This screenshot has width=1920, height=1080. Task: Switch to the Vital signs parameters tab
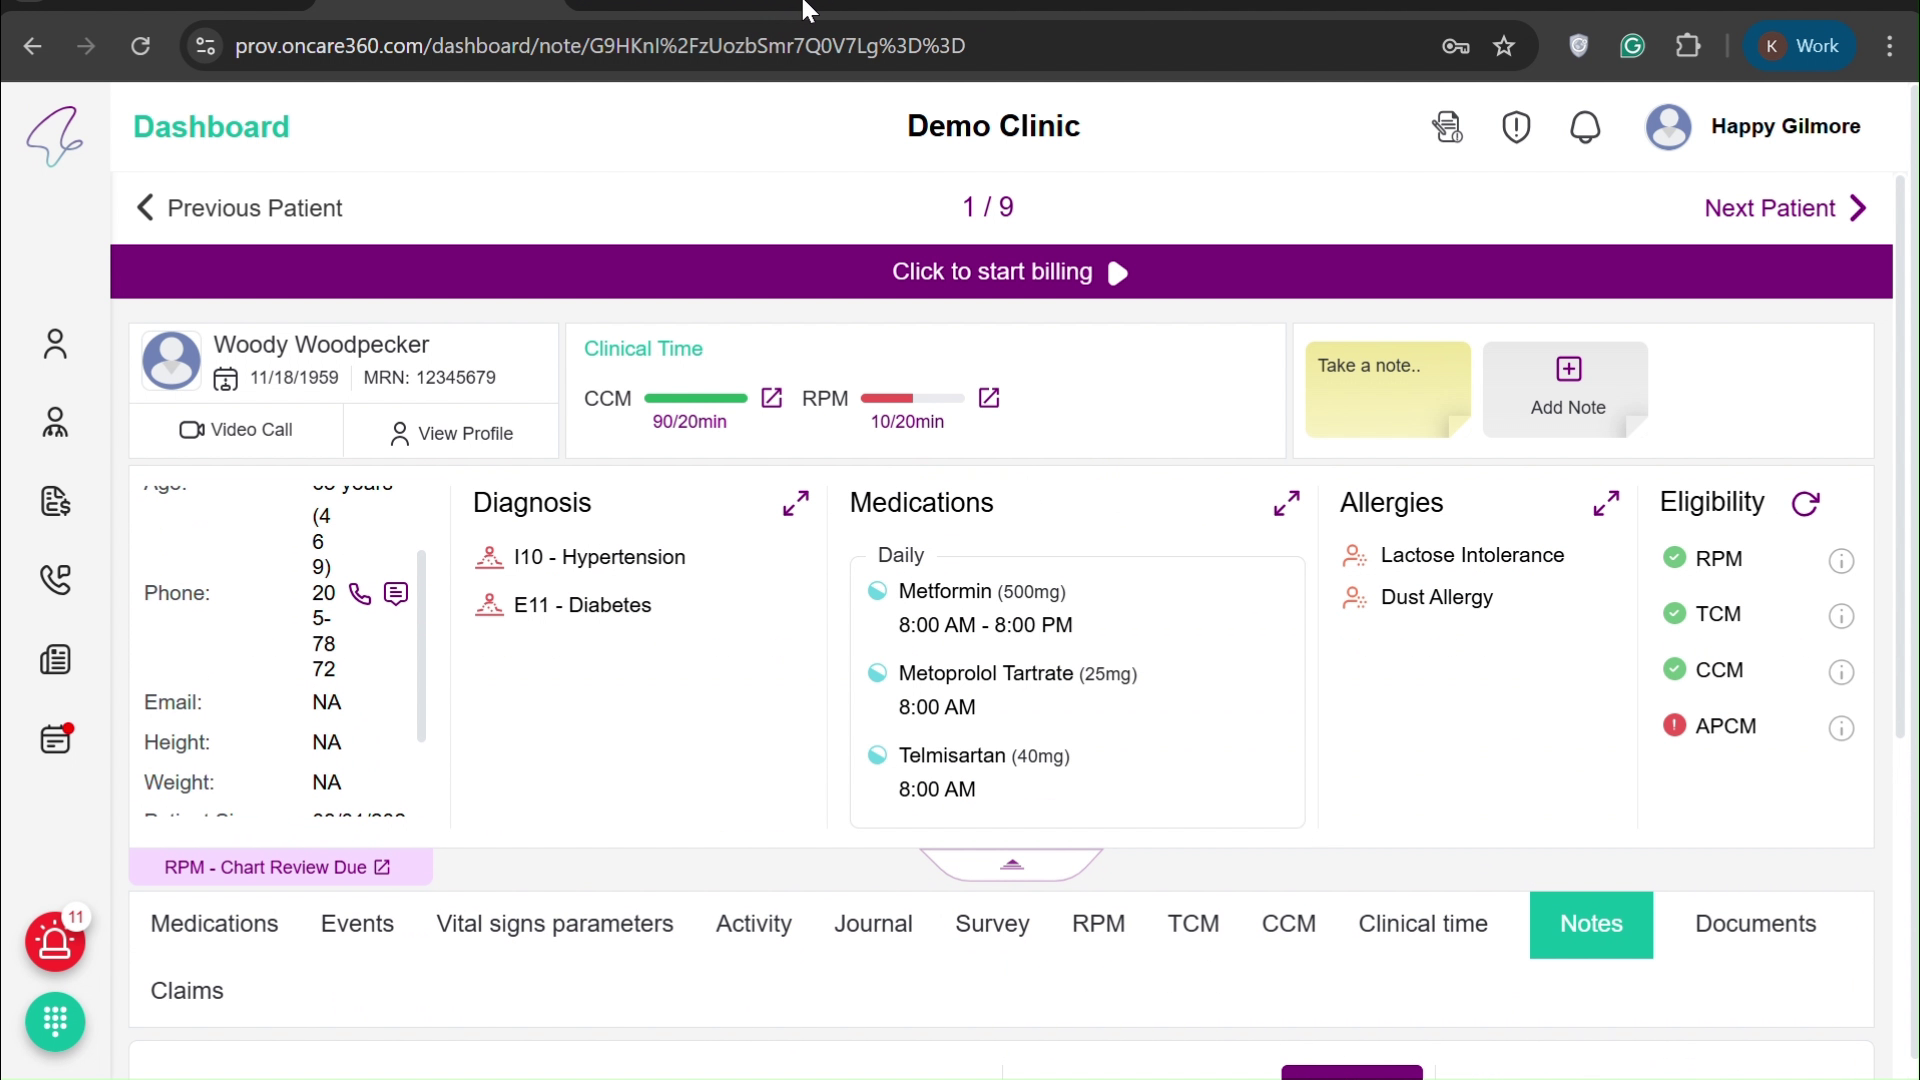click(555, 924)
